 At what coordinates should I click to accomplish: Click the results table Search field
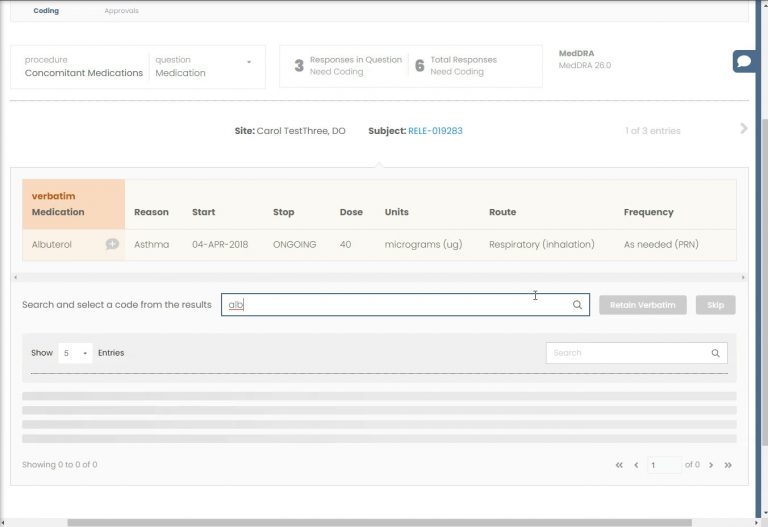628,353
